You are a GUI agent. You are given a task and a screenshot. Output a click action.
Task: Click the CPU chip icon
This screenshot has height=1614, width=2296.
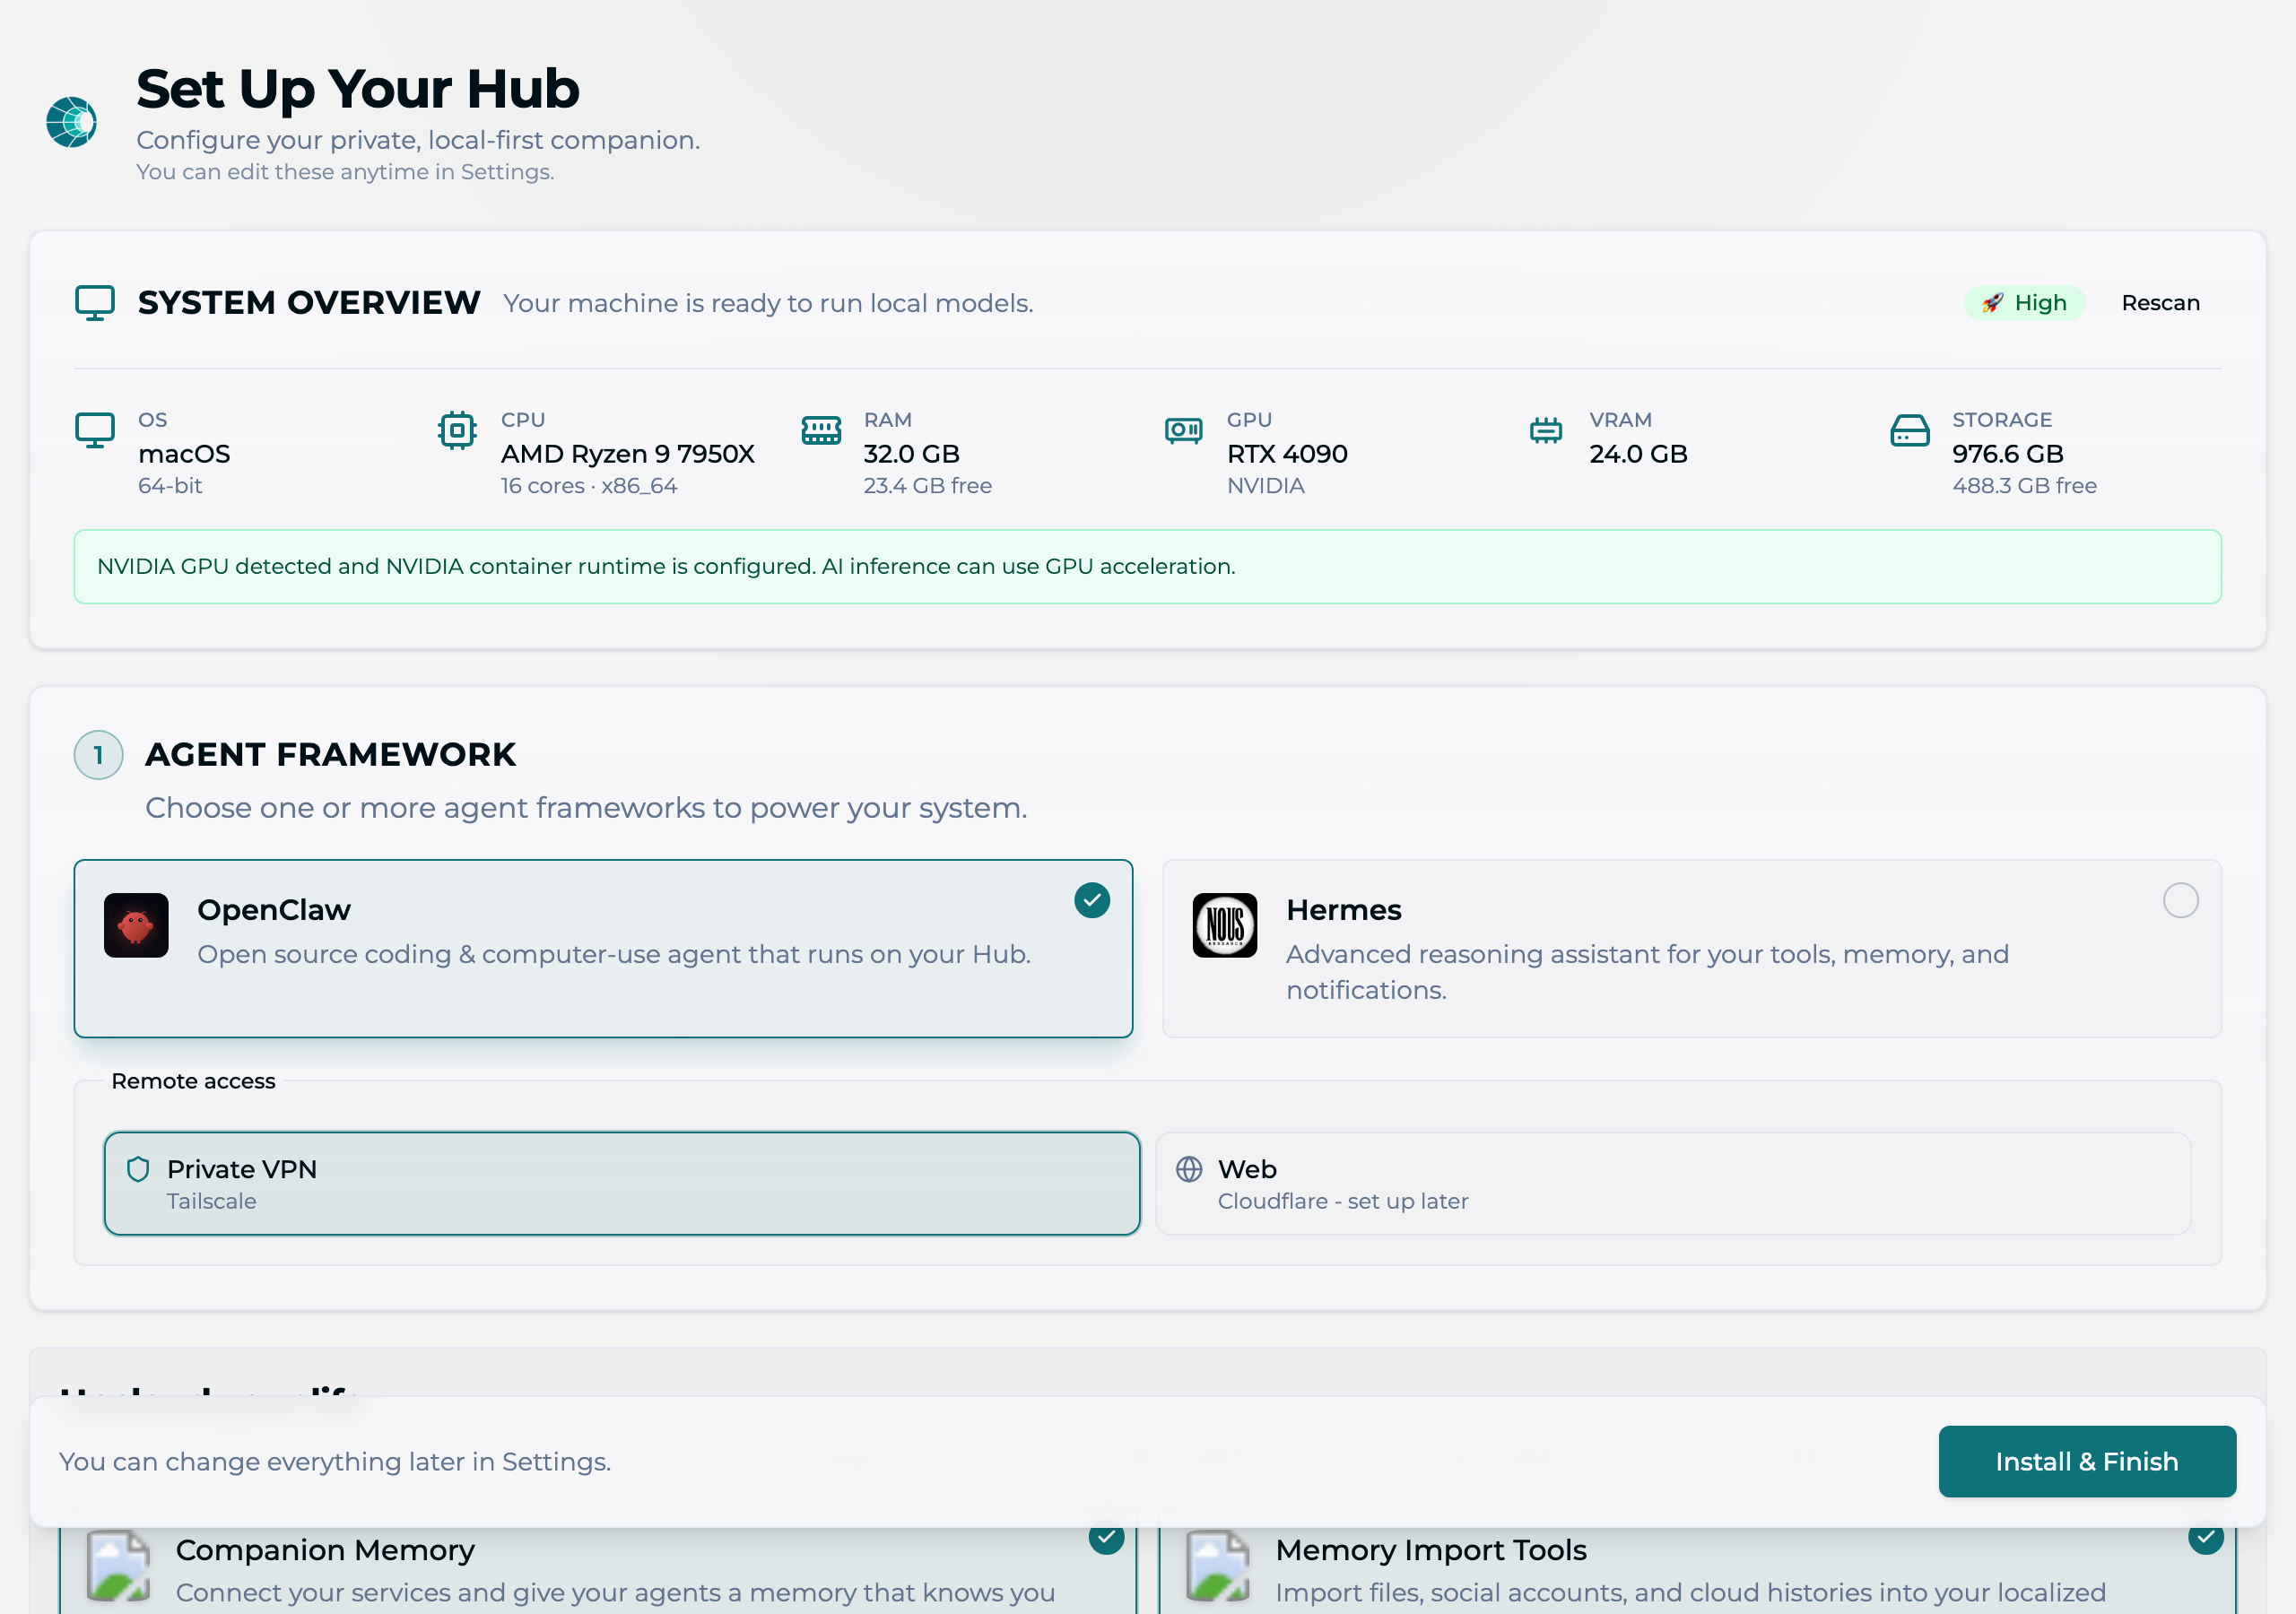click(x=457, y=431)
